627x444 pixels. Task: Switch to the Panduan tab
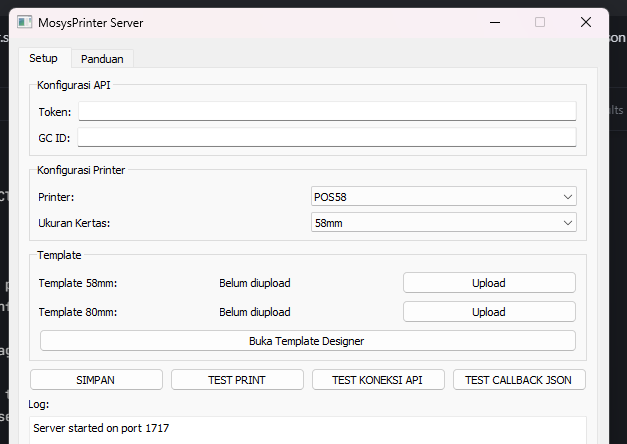102,59
